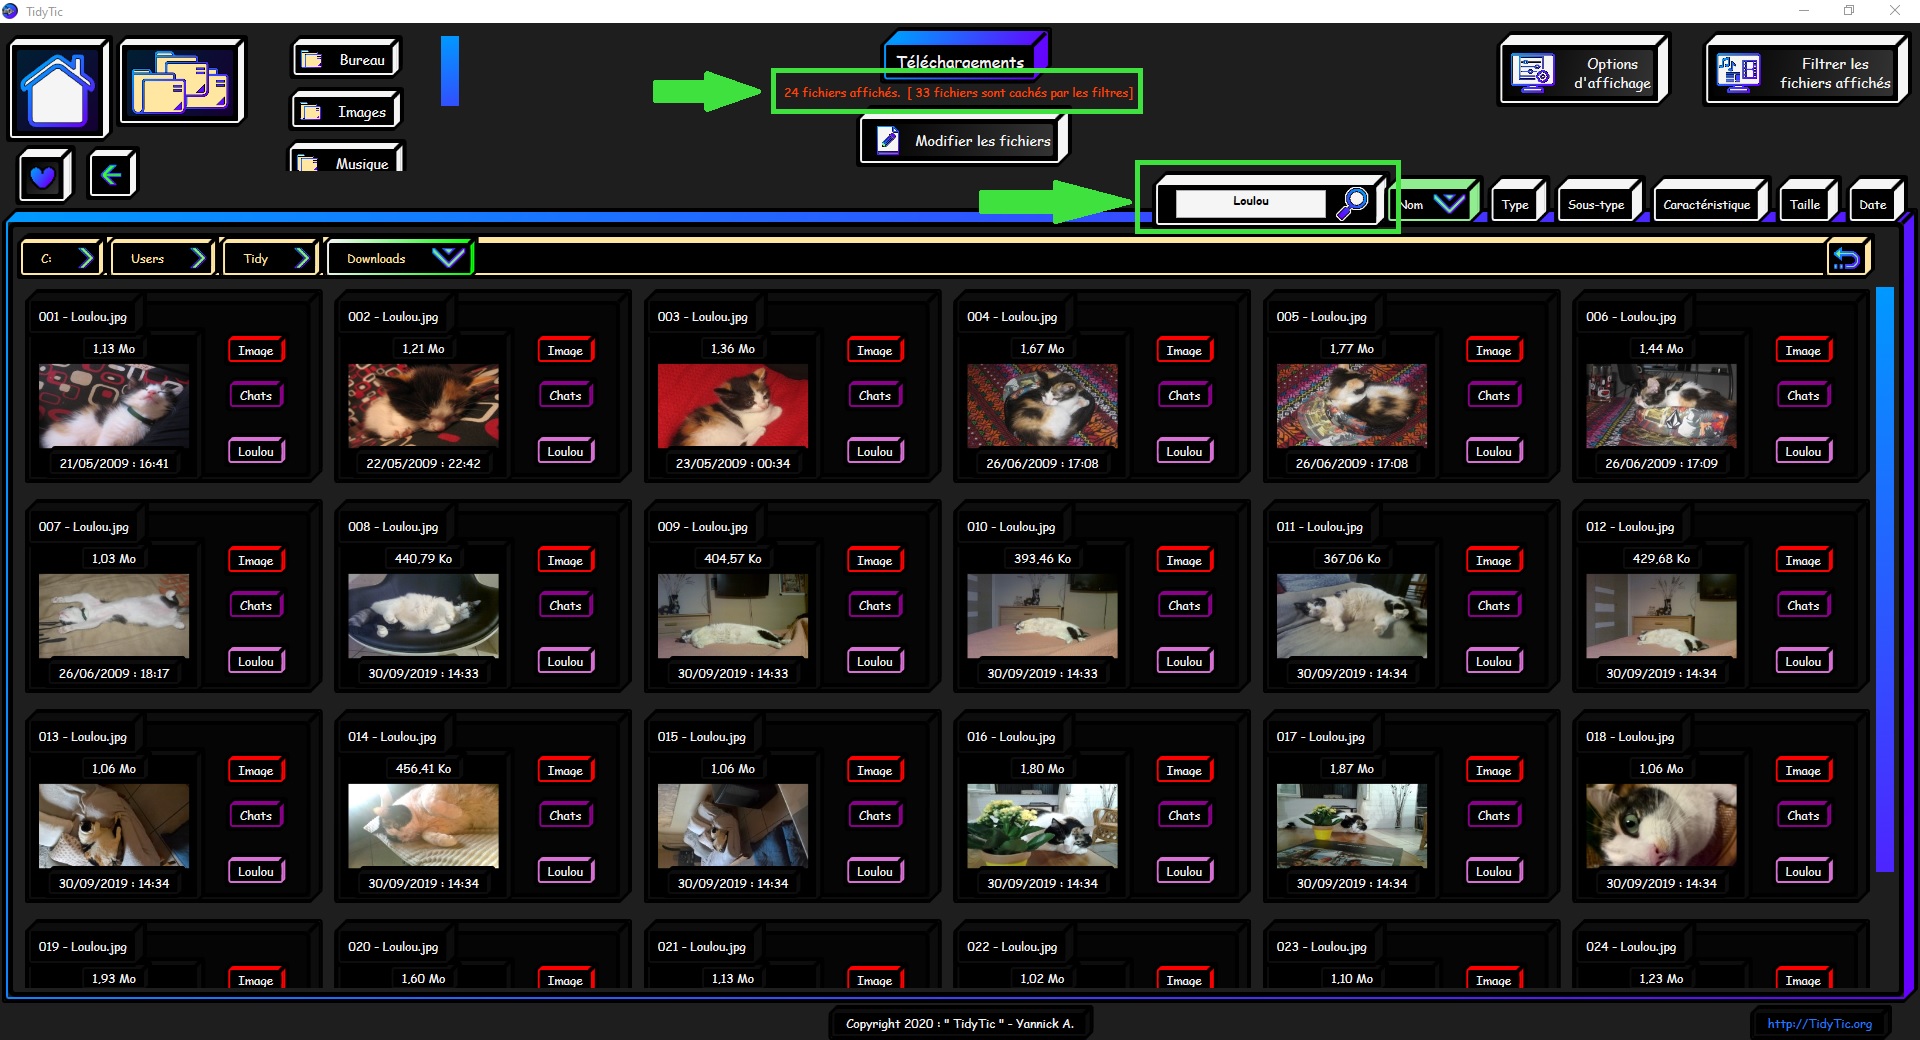Select file name 022 - Loulou.jpg
The height and width of the screenshot is (1040, 1920).
point(1012,947)
